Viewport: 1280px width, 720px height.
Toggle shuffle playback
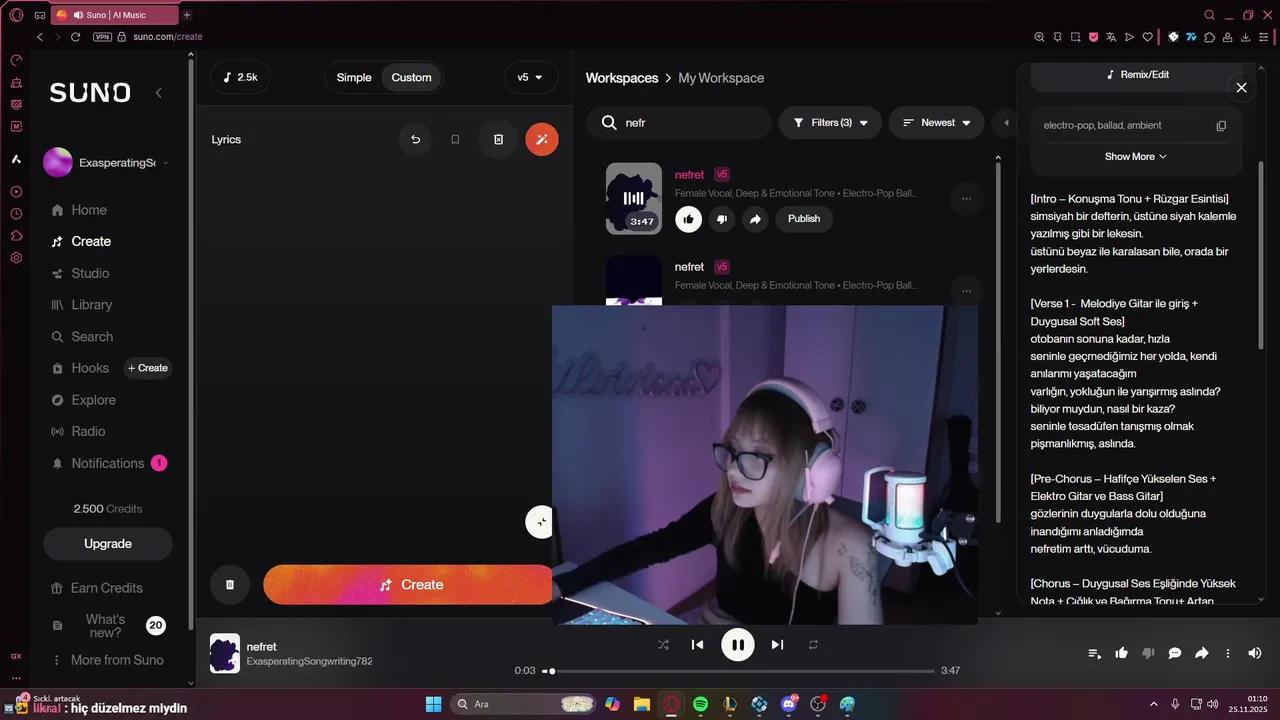[663, 645]
